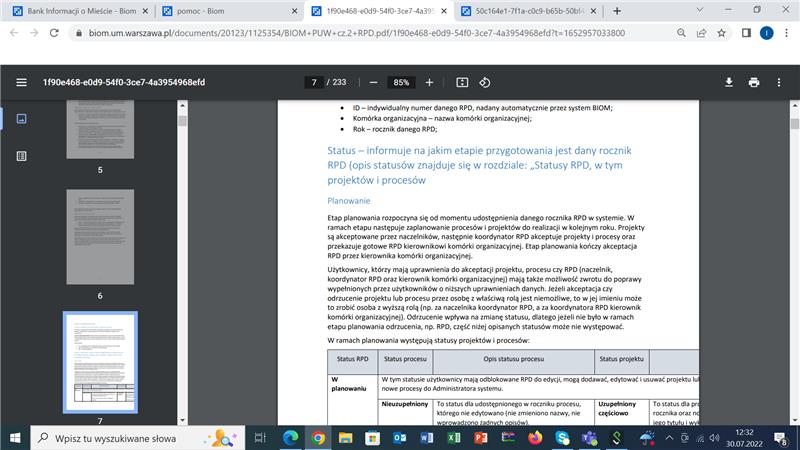The image size is (800, 450).
Task: Open PDF viewer more actions menu
Action: 779,82
